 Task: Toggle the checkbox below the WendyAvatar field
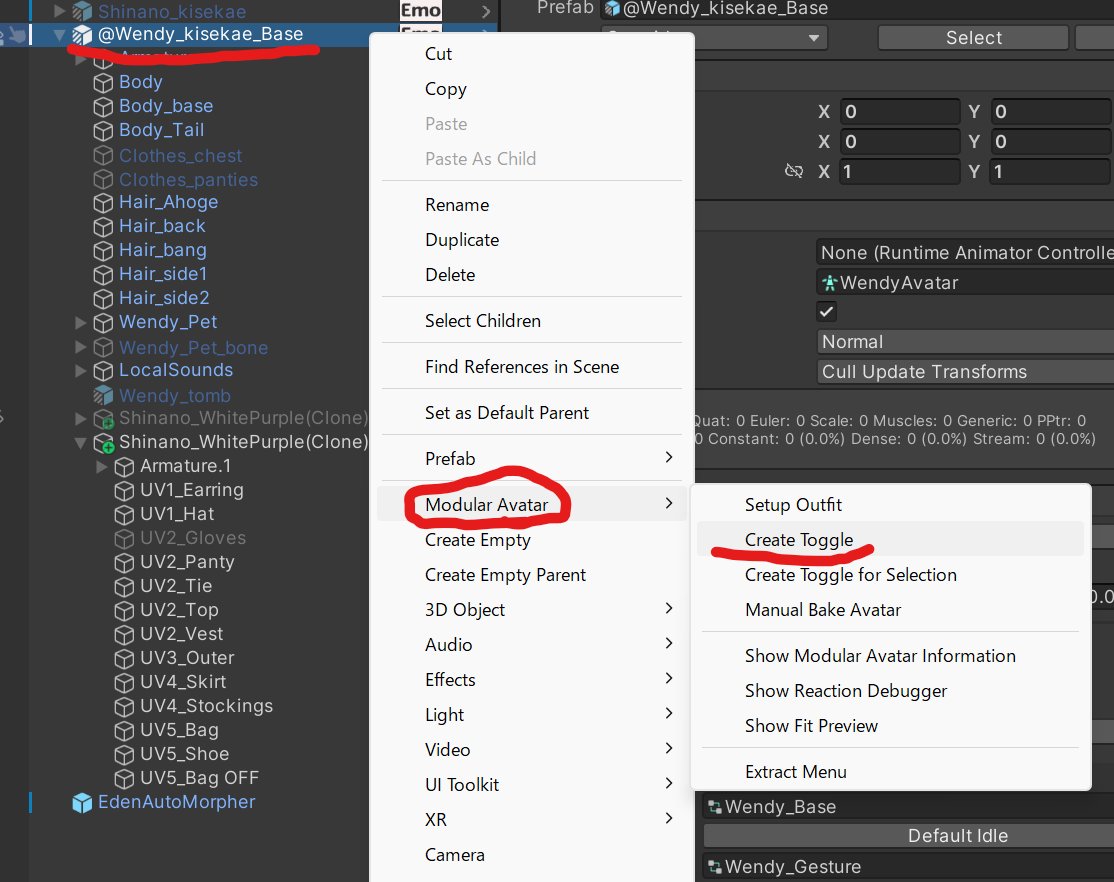coord(826,311)
